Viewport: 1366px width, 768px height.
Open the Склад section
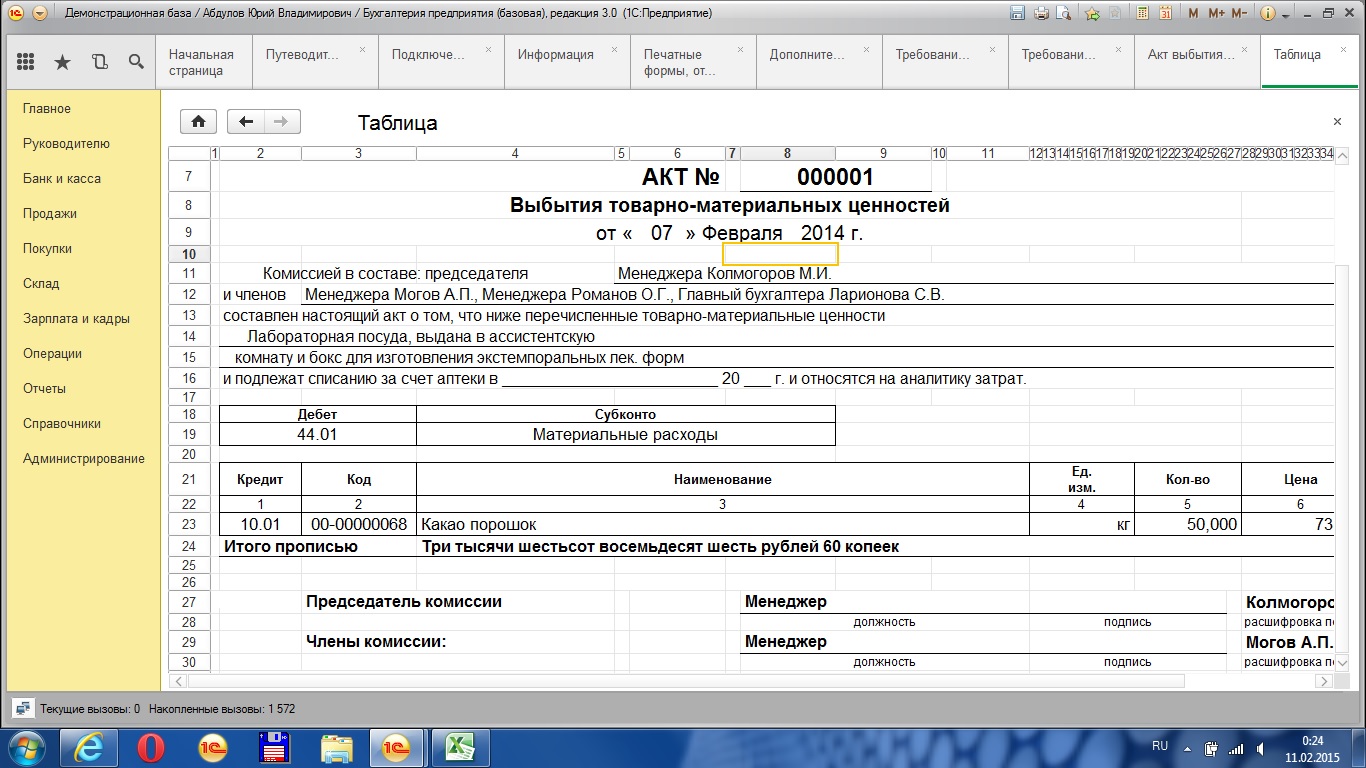(41, 283)
